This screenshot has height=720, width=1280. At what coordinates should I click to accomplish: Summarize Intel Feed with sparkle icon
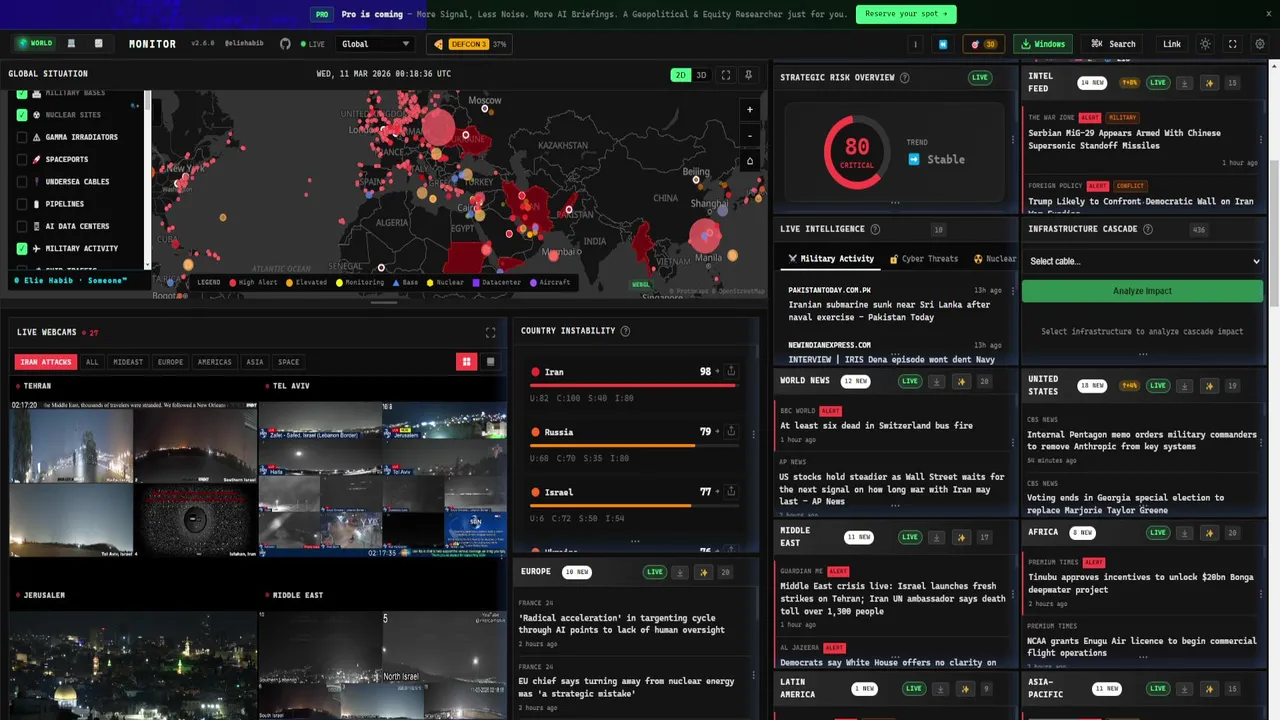[1209, 83]
